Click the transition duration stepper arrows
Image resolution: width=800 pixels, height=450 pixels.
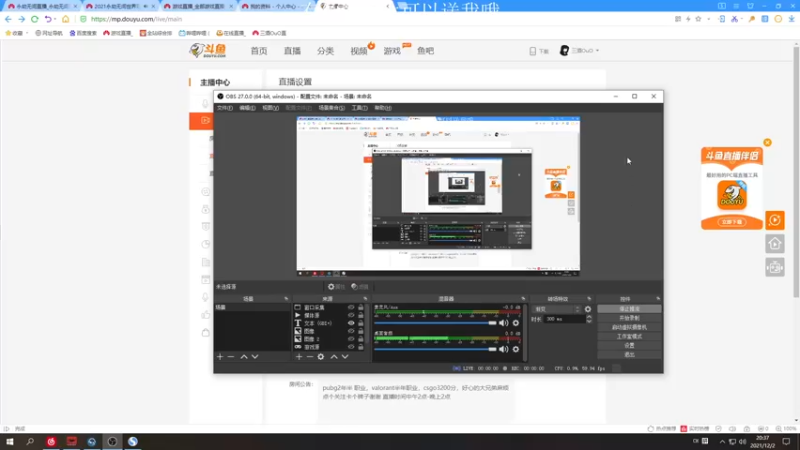pyautogui.click(x=589, y=319)
